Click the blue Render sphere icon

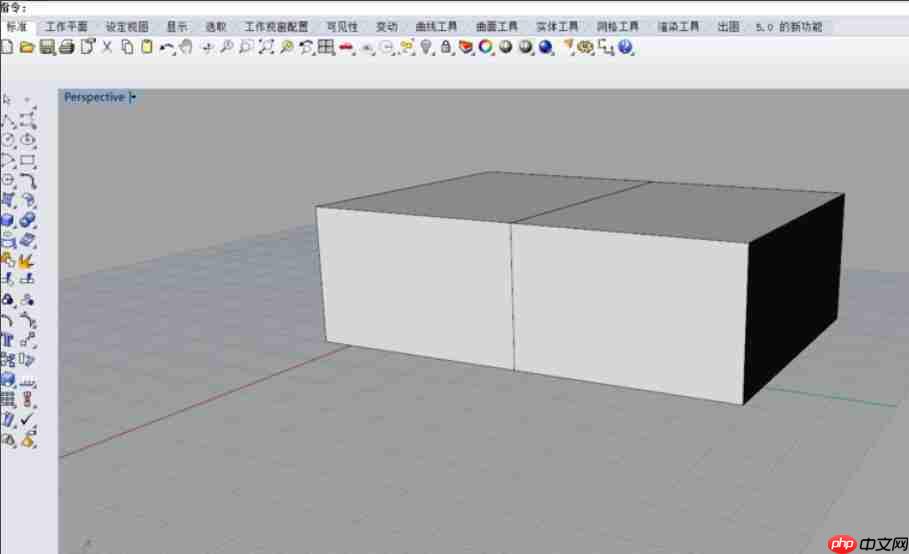tap(546, 47)
